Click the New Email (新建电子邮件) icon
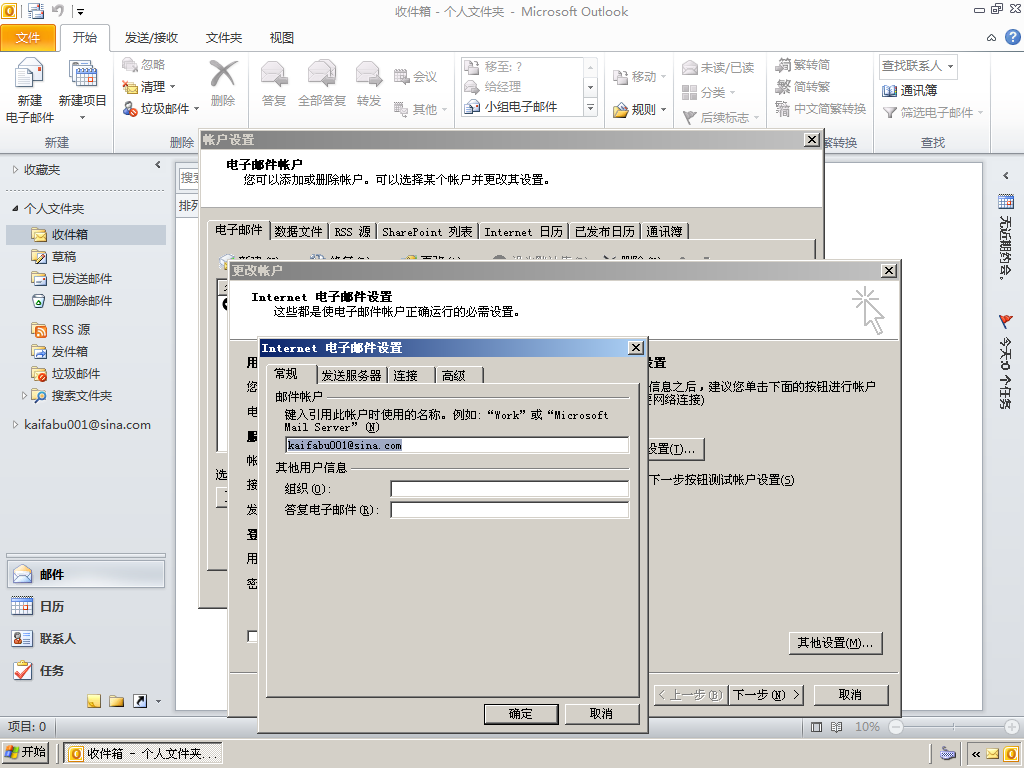 click(29, 73)
